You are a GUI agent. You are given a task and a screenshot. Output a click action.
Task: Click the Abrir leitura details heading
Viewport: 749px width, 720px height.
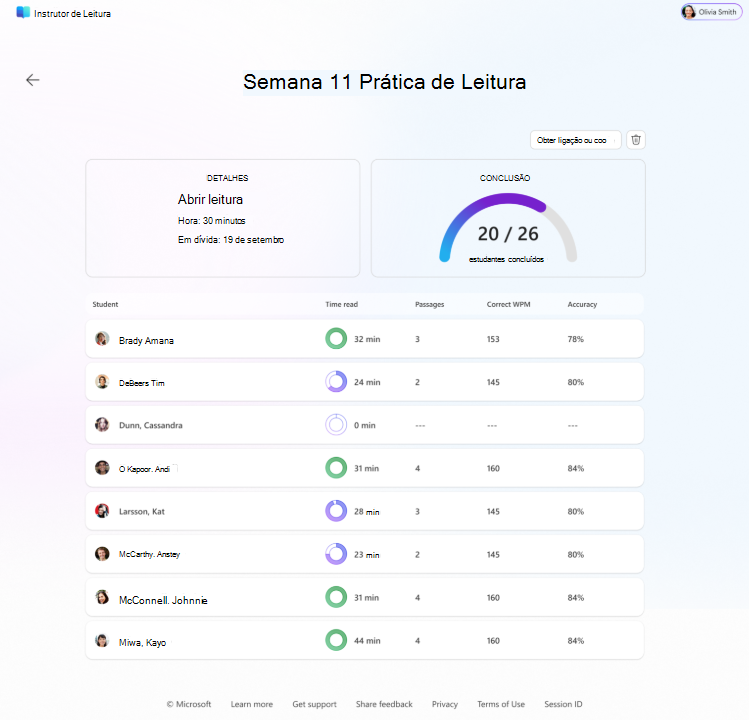pos(210,199)
